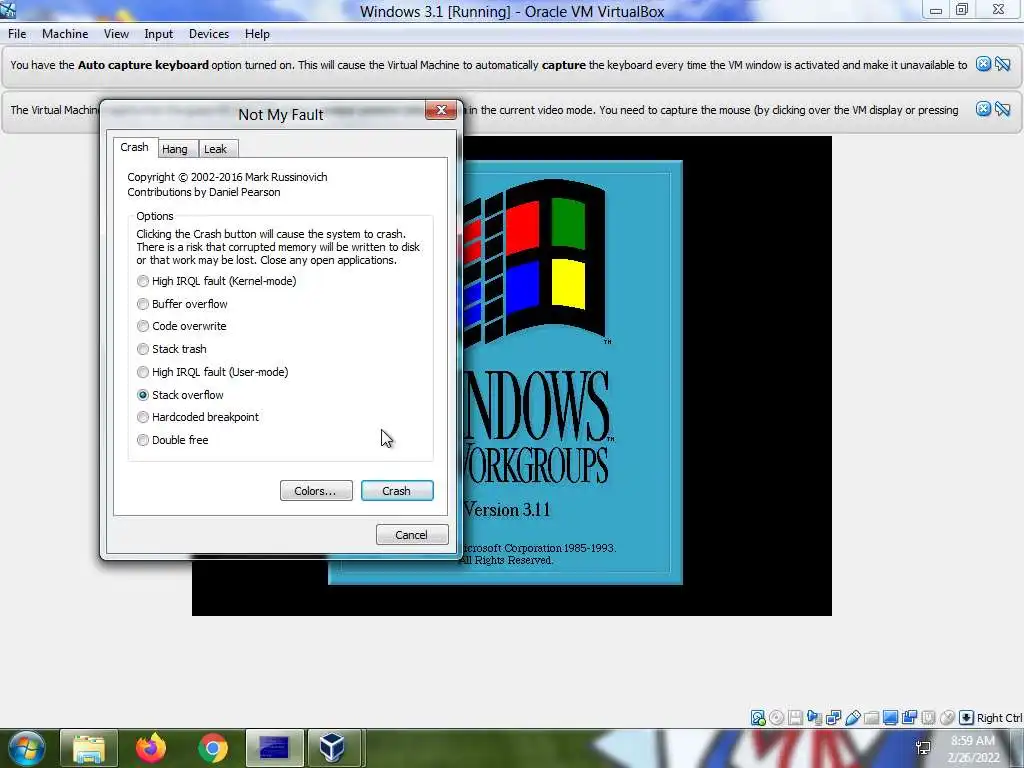Switch to the Leak tab
Image resolution: width=1024 pixels, height=768 pixels.
216,149
